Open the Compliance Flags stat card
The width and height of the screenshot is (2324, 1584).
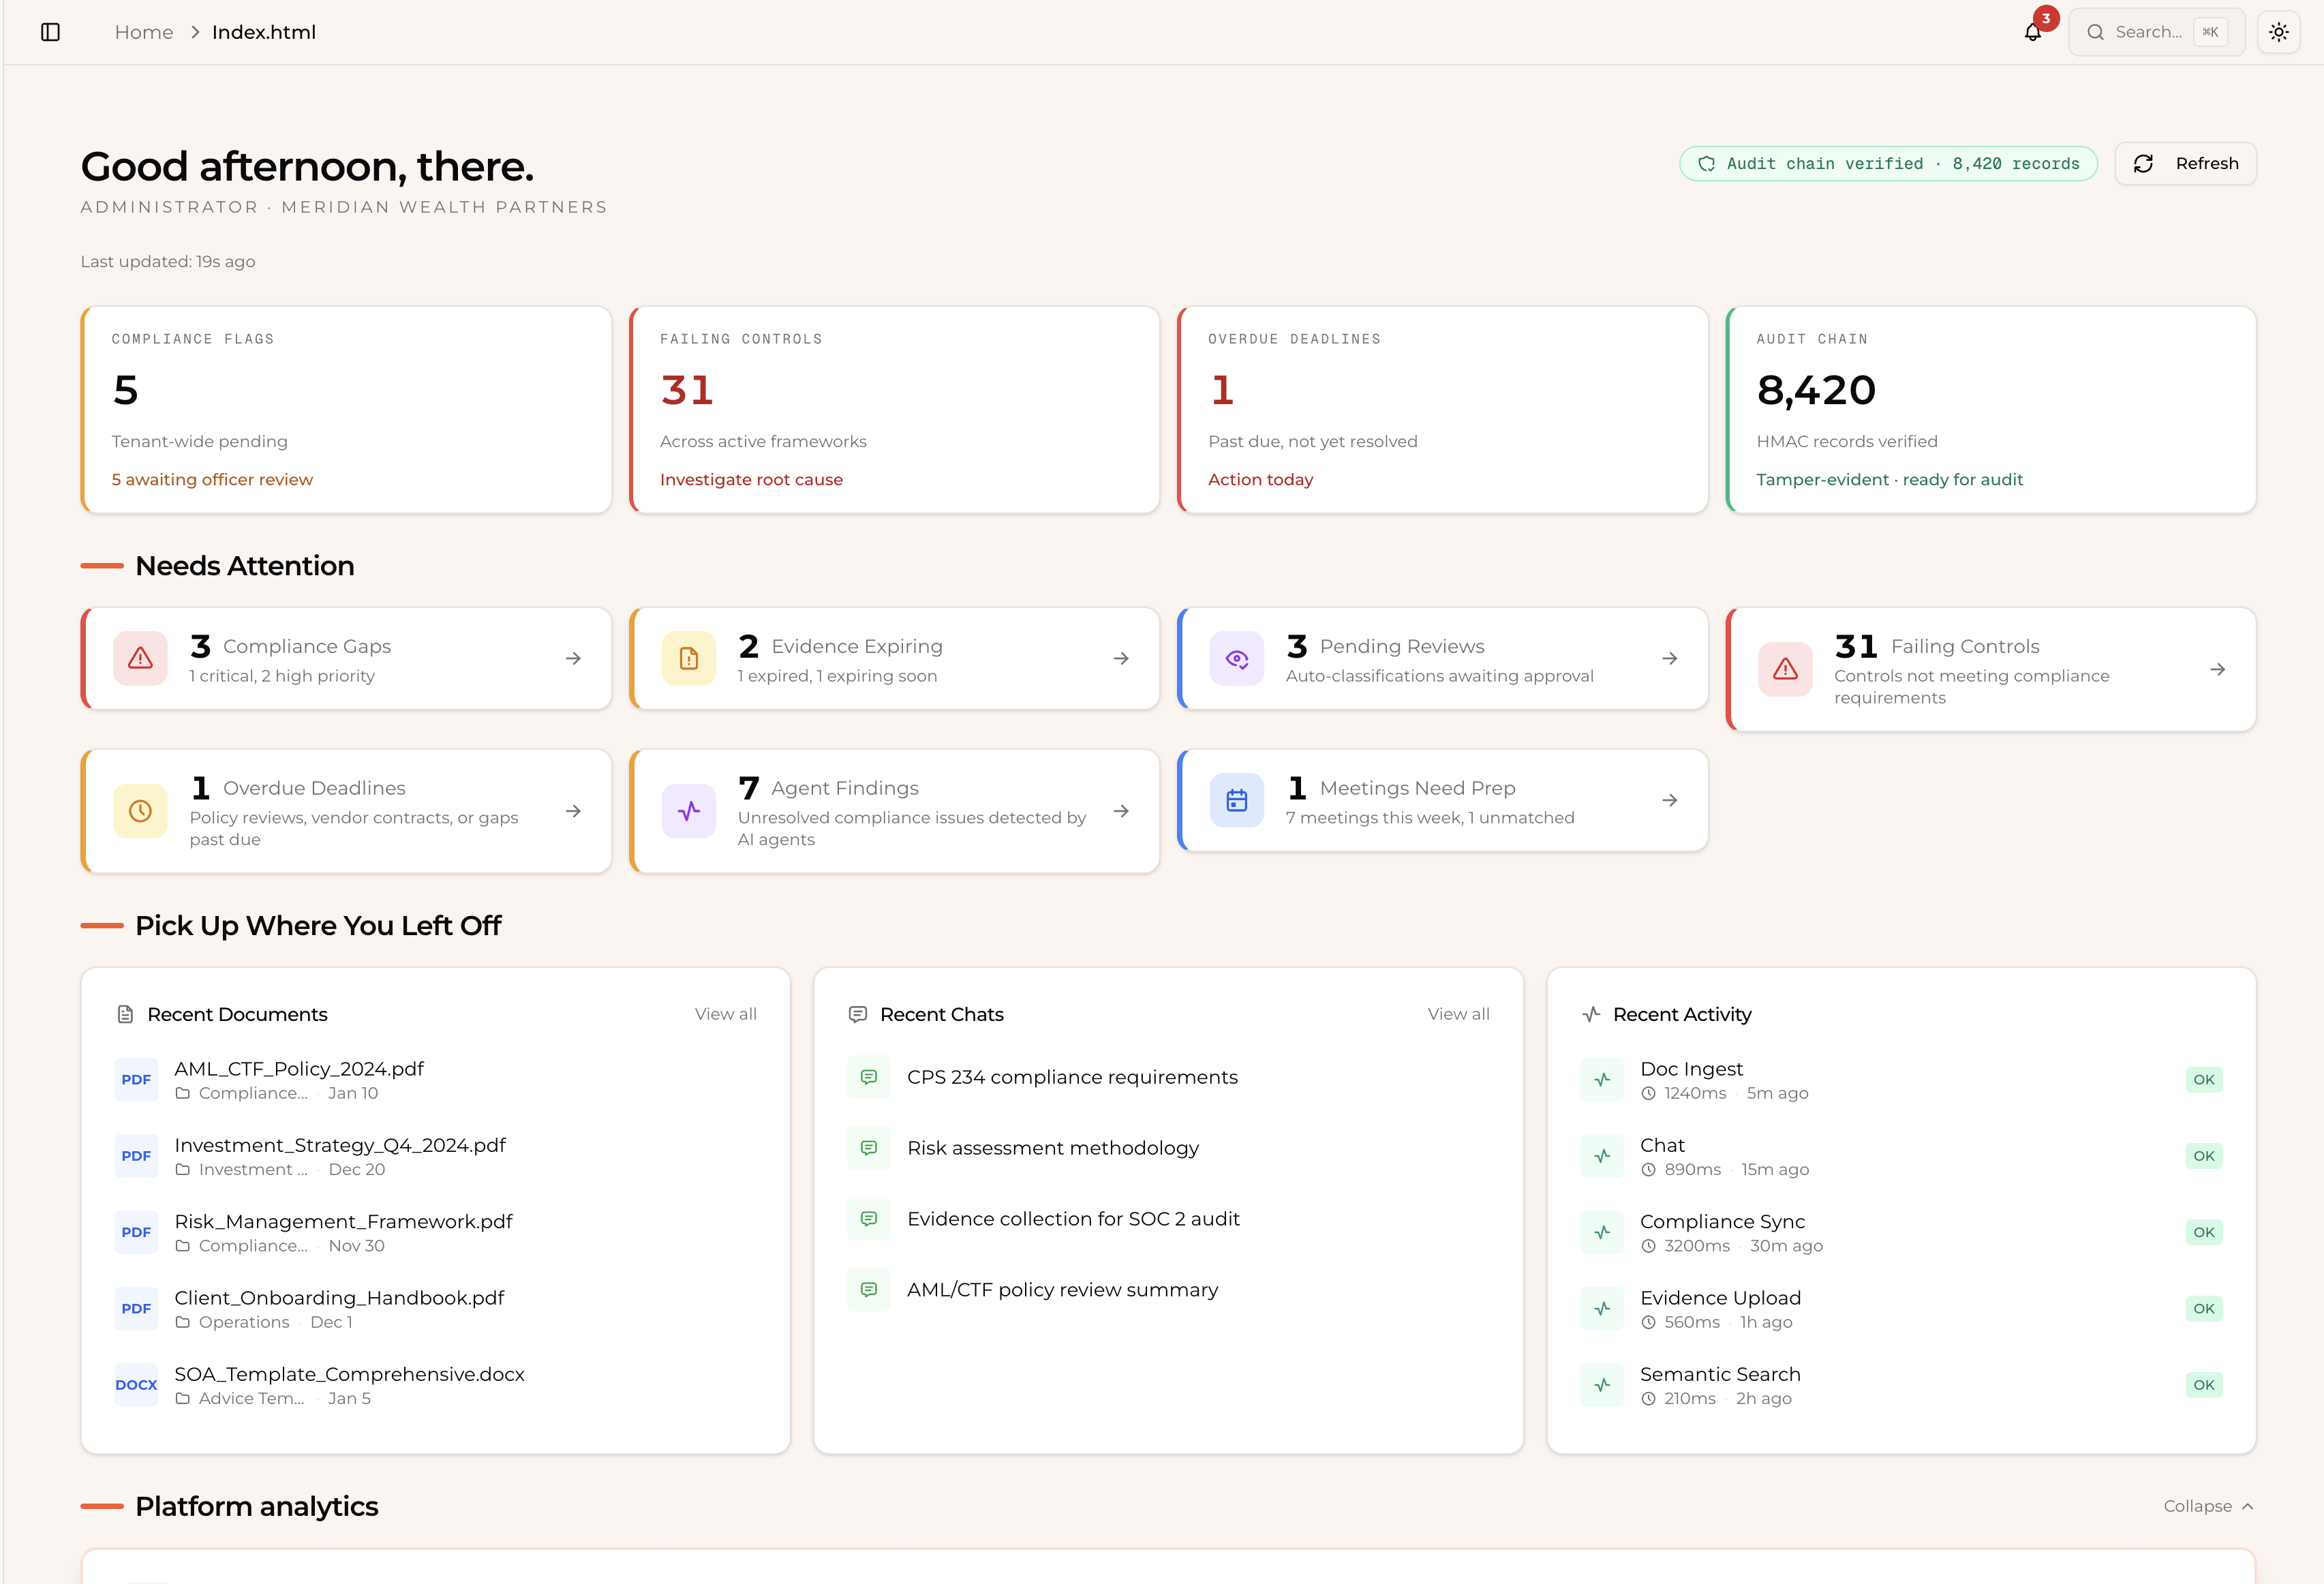pyautogui.click(x=346, y=410)
